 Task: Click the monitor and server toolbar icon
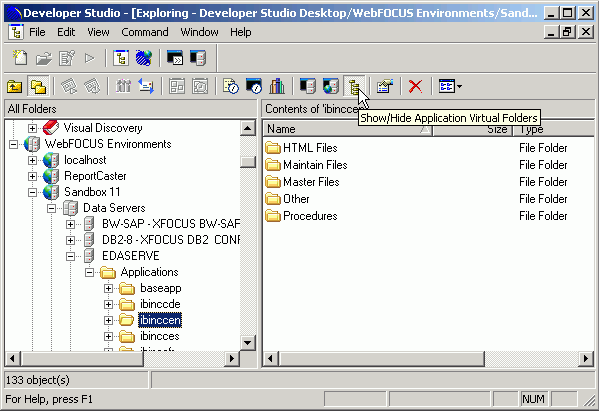click(308, 86)
